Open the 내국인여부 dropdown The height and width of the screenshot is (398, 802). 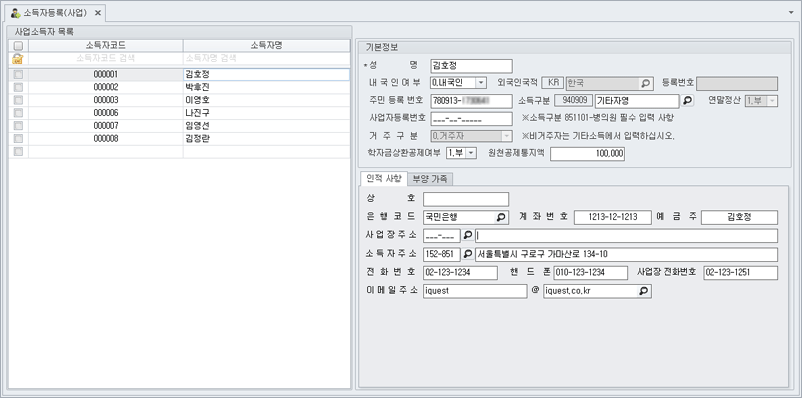click(481, 83)
